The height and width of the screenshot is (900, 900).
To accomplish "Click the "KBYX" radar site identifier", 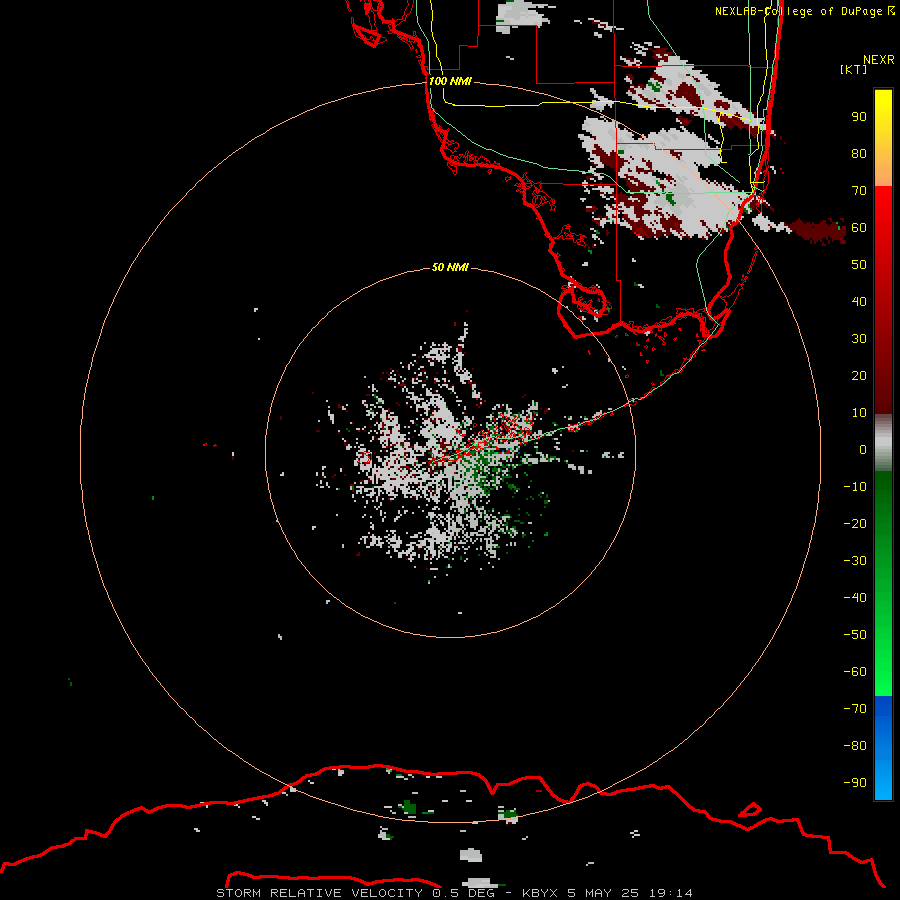I will 540,893.
